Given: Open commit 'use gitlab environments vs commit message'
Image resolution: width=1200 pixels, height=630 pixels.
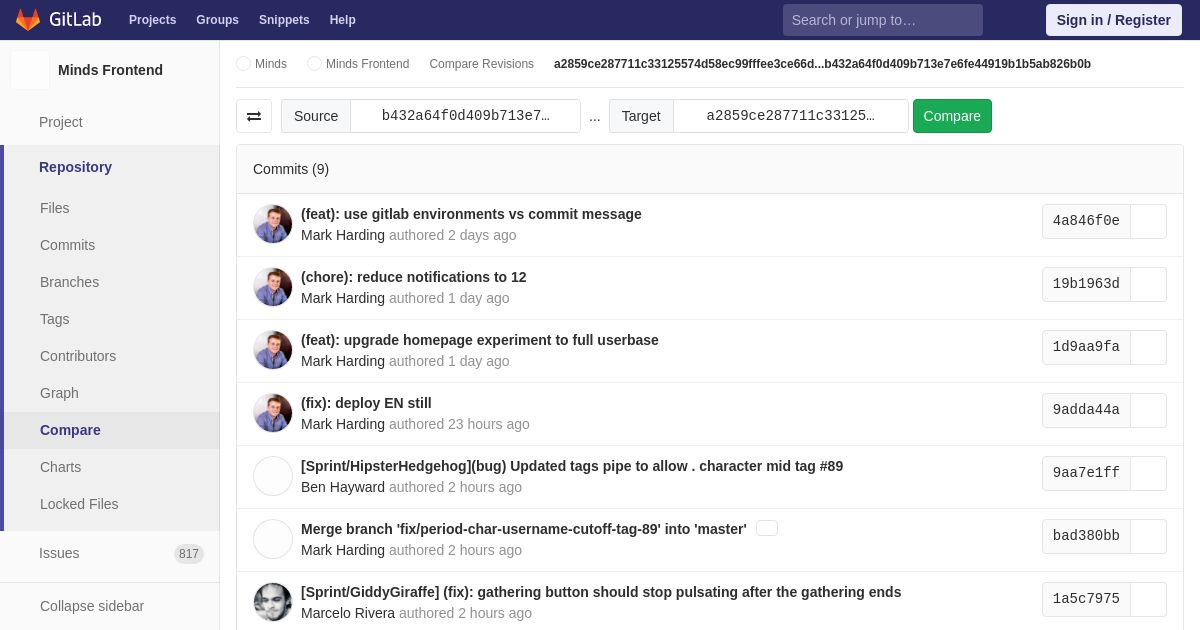Looking at the screenshot, I should point(471,214).
